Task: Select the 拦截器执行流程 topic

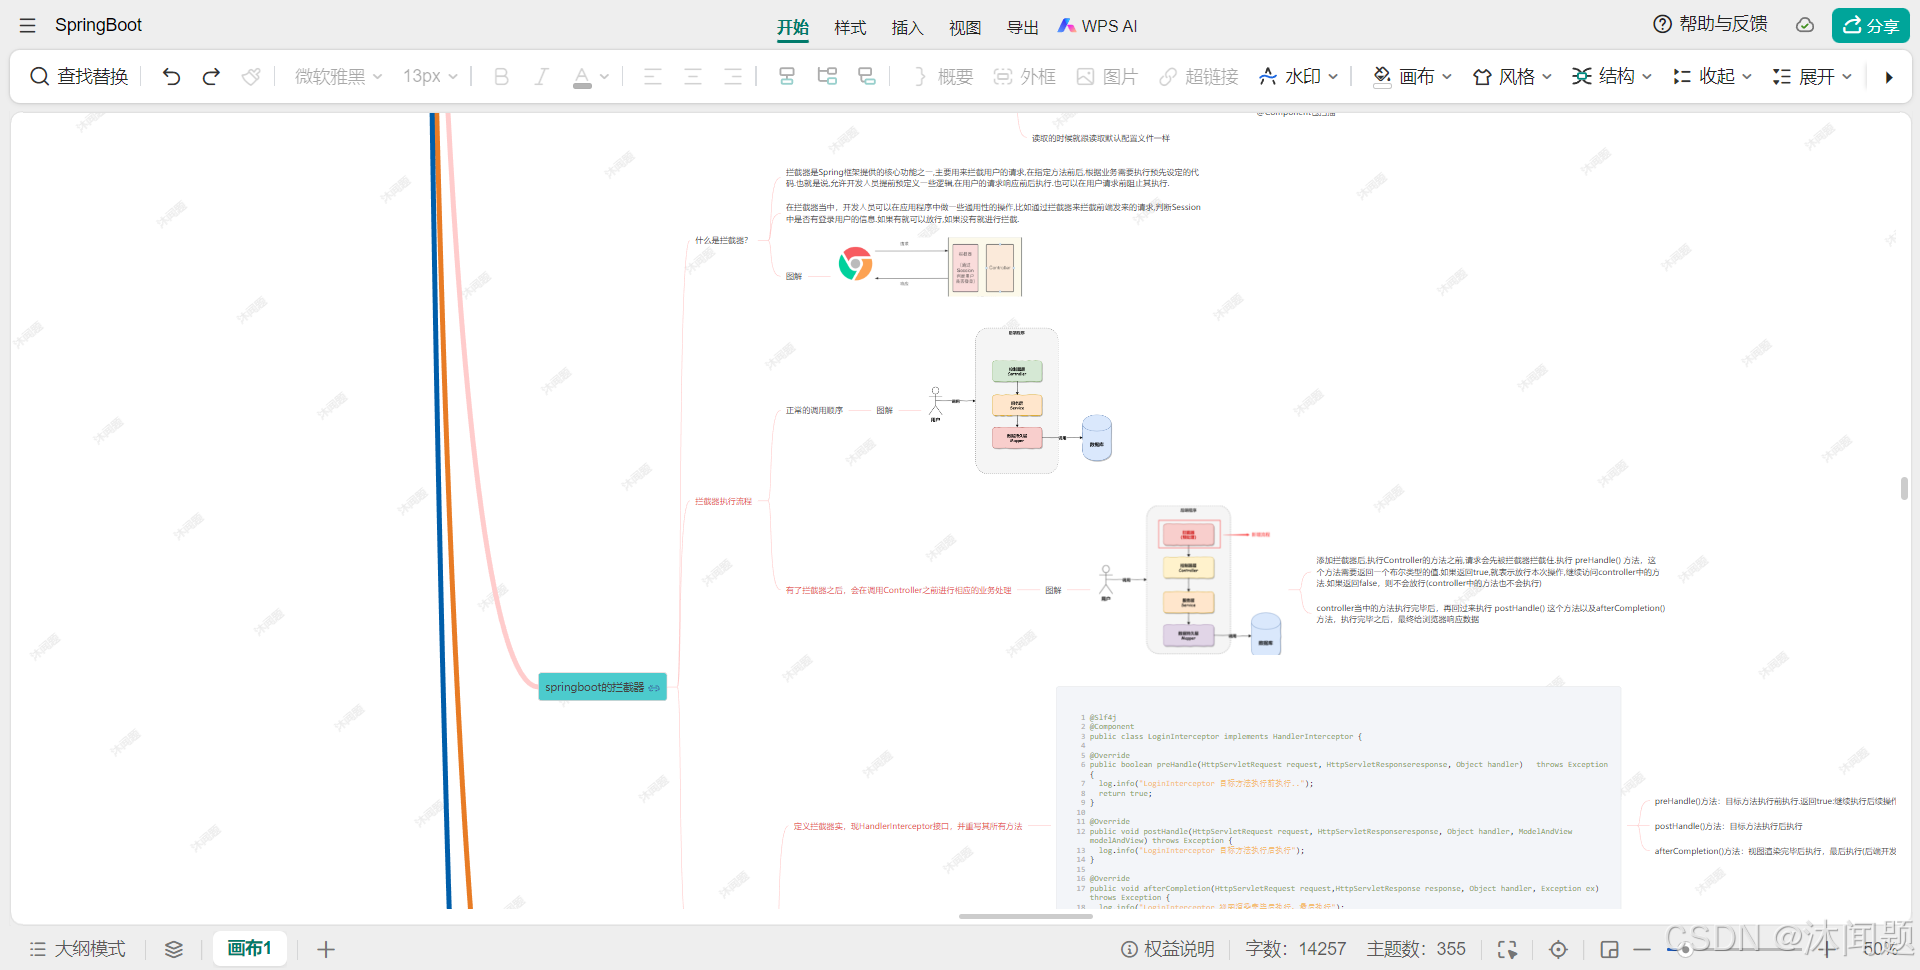Action: point(723,501)
